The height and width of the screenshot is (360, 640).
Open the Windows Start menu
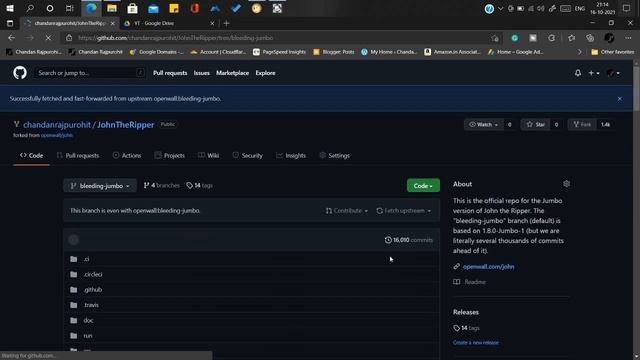pyautogui.click(x=10, y=8)
